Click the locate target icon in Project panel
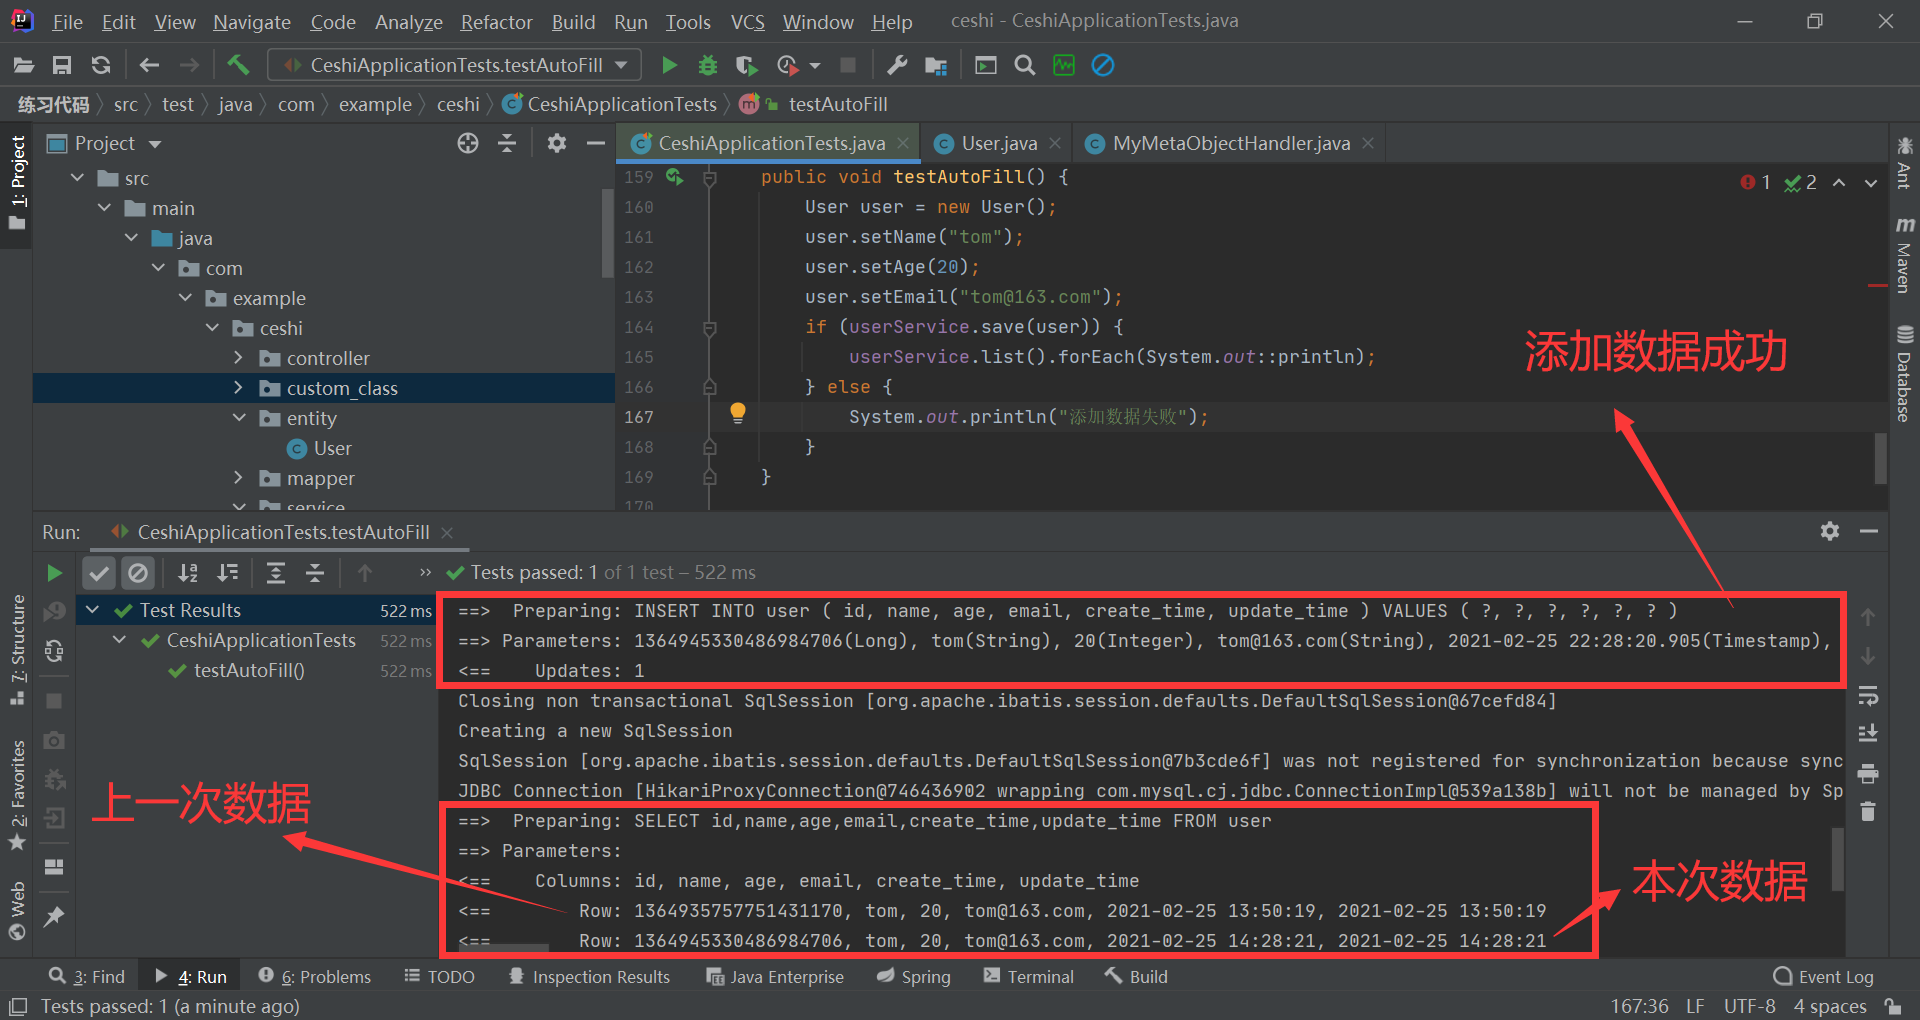The height and width of the screenshot is (1020, 1920). (x=467, y=143)
